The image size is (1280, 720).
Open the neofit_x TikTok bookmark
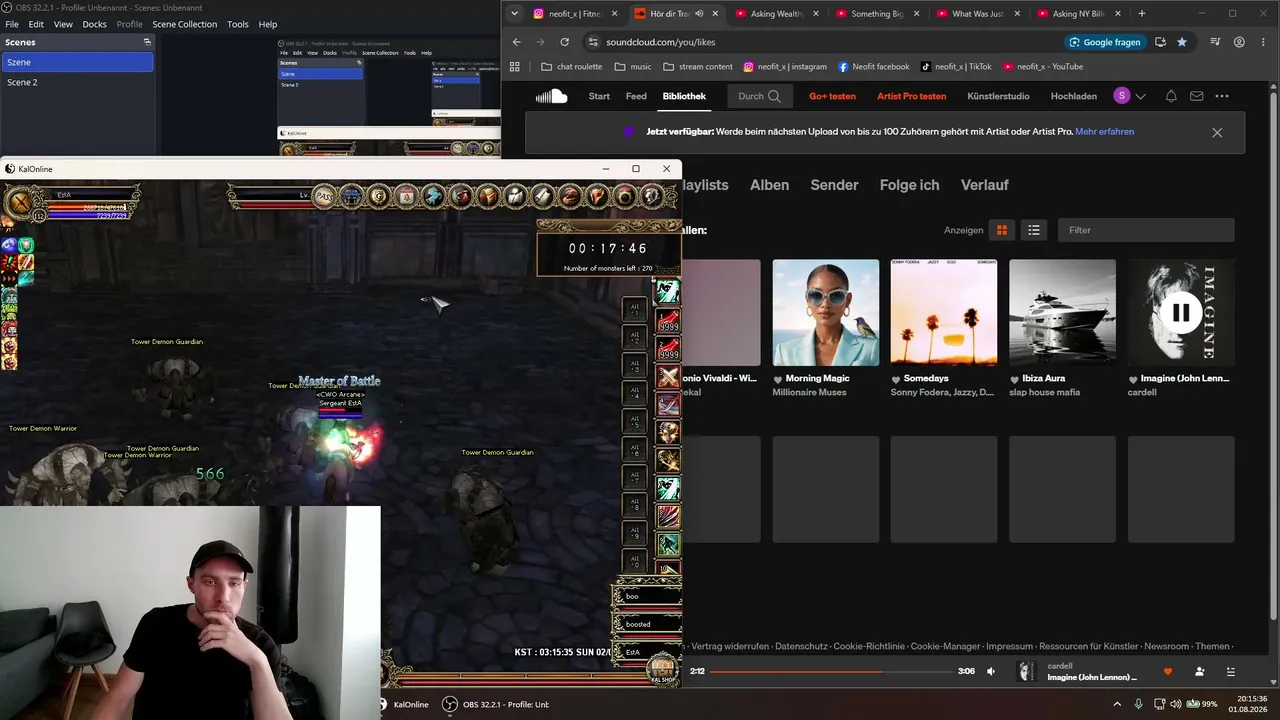[x=956, y=67]
